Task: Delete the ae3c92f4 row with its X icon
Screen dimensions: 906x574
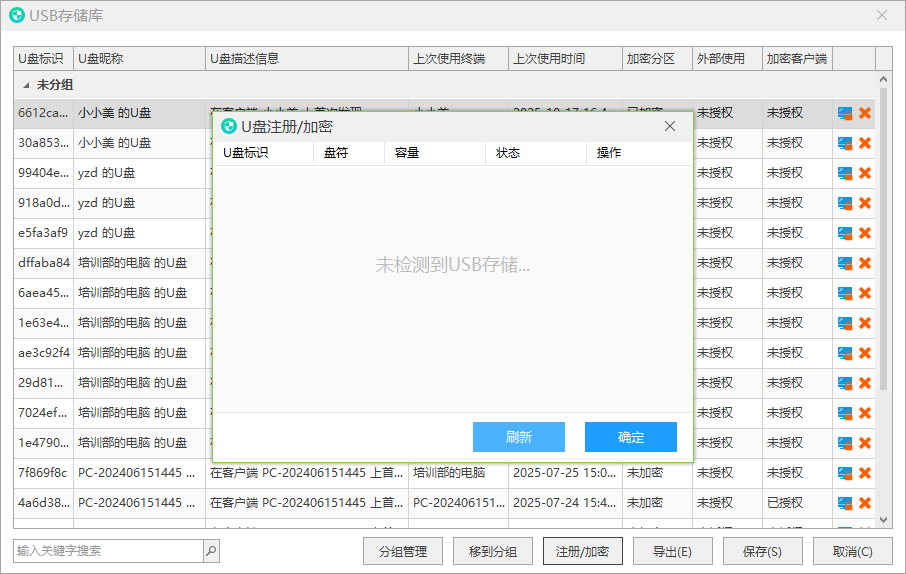Action: click(x=865, y=353)
